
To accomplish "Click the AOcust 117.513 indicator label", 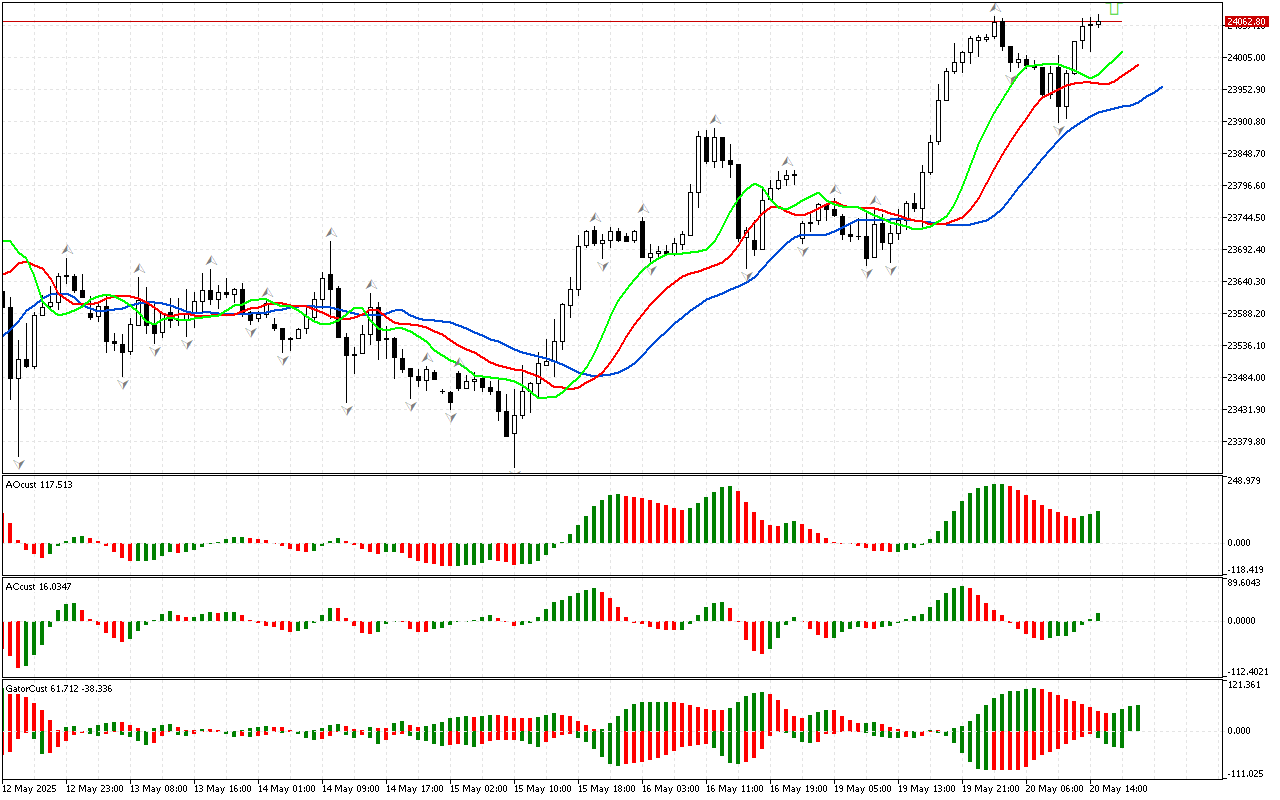I will (40, 485).
